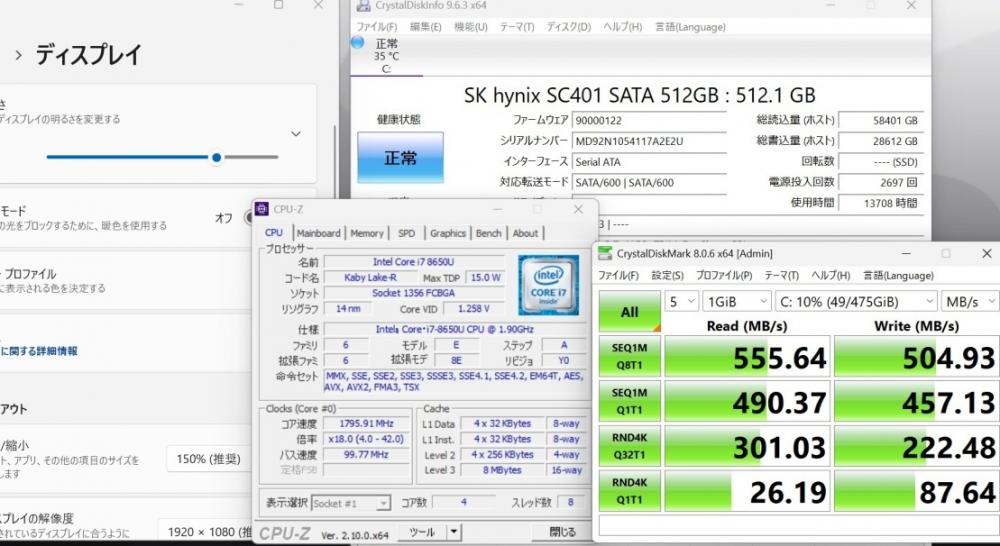Click the Level 3 cache value 8 MBytes
Screen dimensions: 1000x546
pos(501,470)
